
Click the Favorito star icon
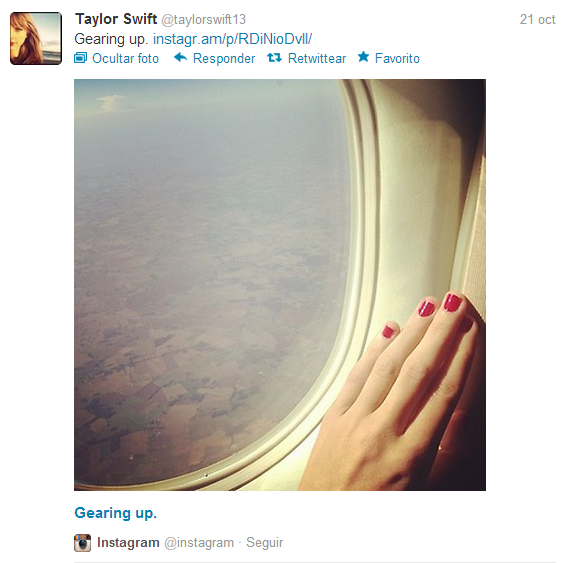point(363,57)
